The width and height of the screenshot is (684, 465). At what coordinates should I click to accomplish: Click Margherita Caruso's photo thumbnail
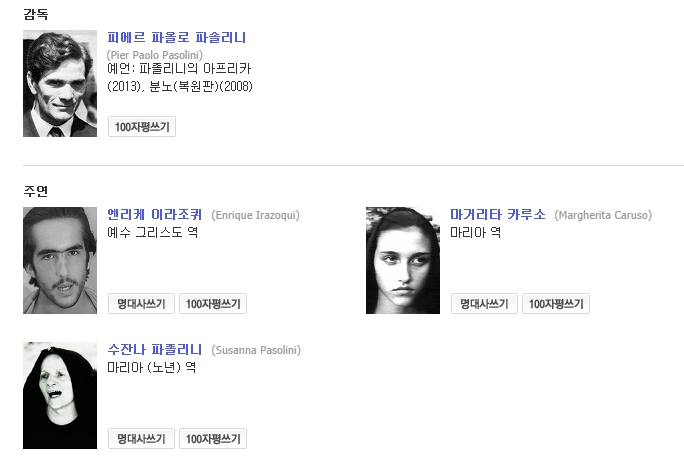(403, 260)
